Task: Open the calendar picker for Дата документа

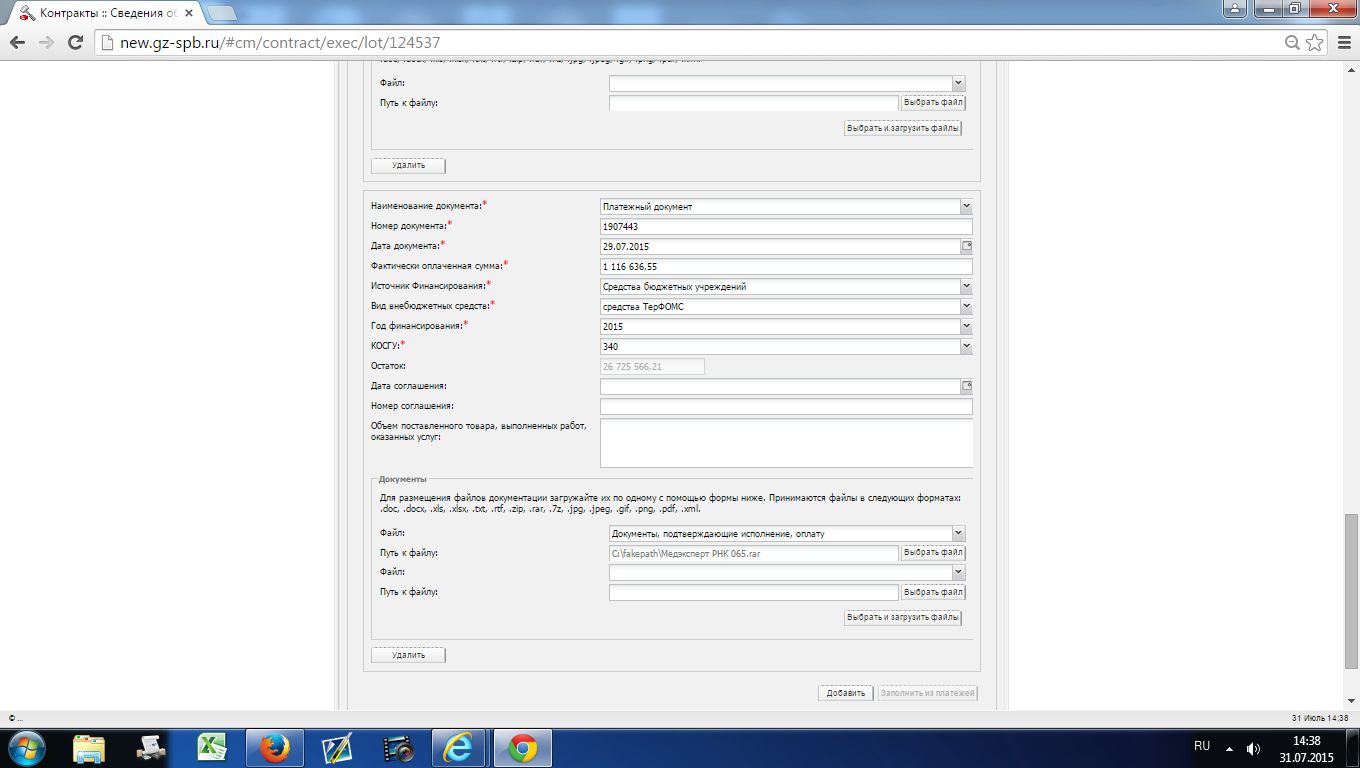Action: point(966,246)
